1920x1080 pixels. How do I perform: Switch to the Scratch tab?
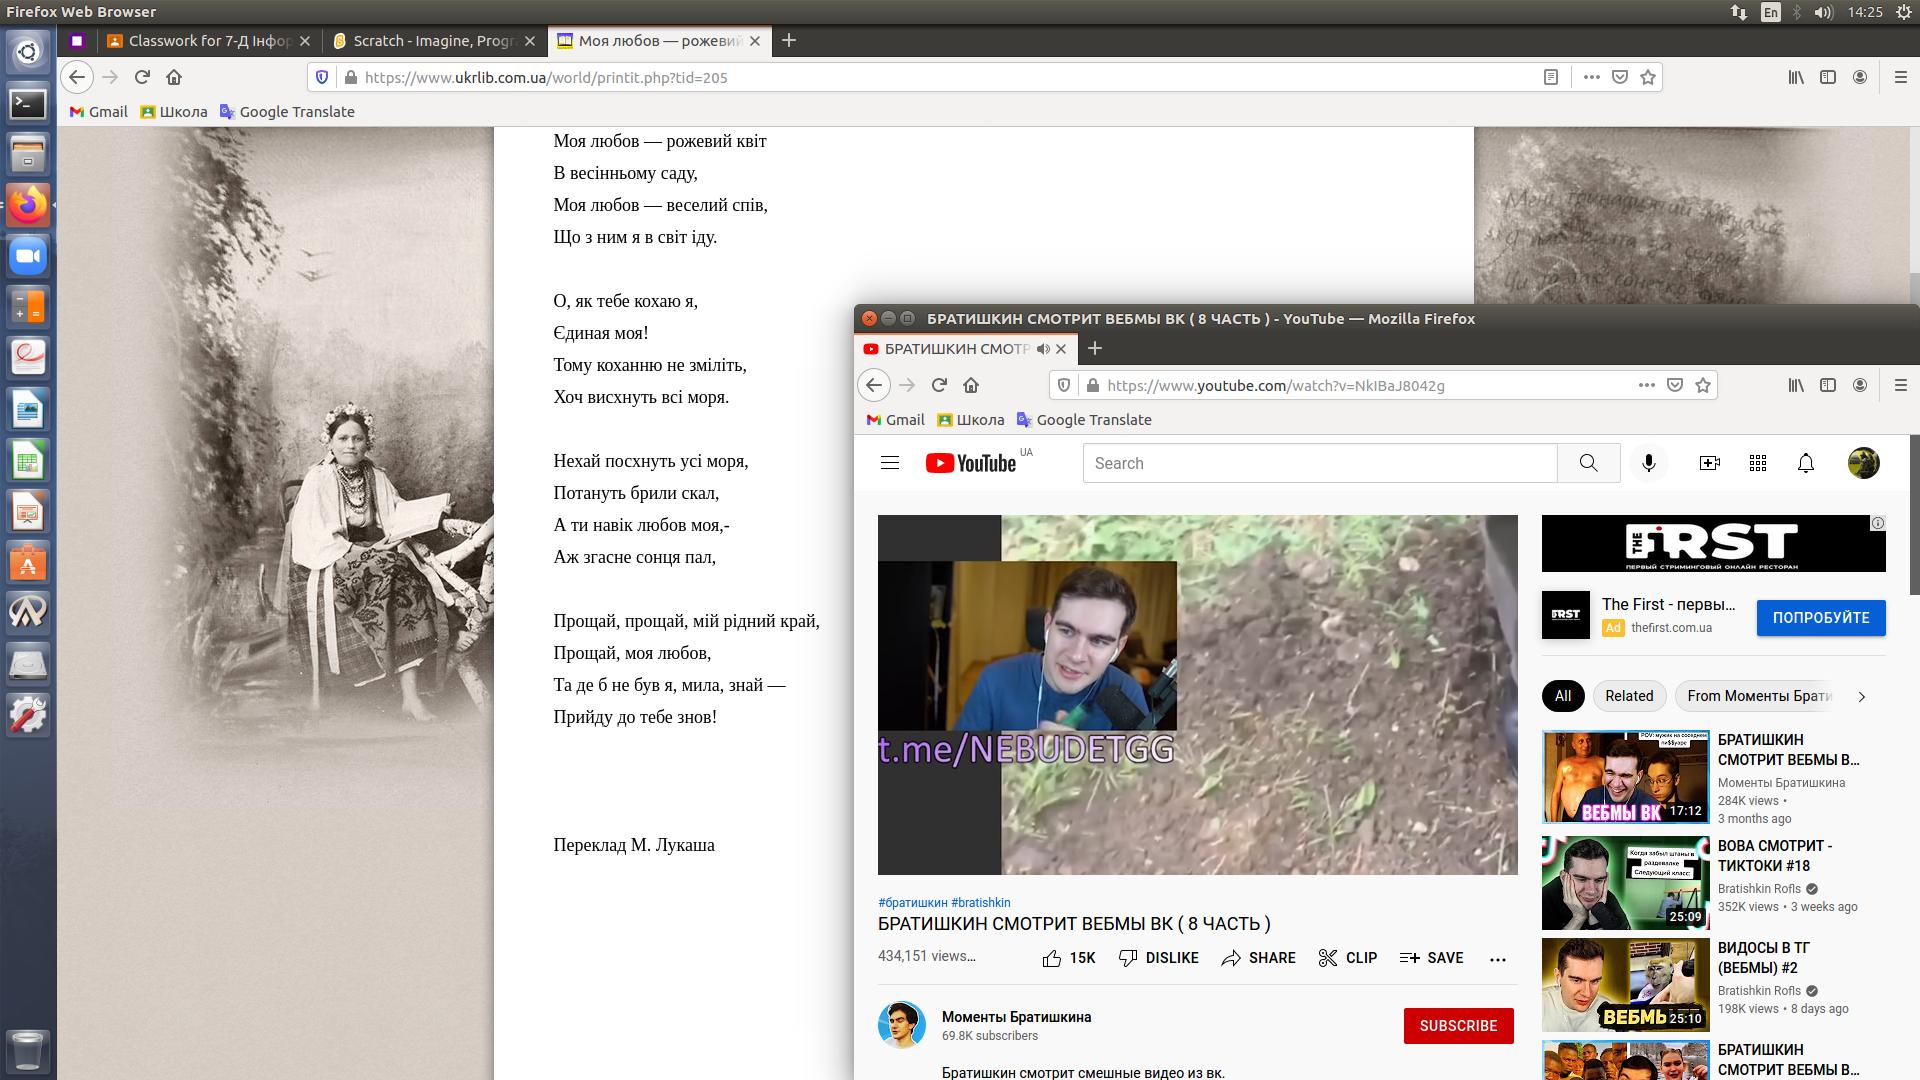432,41
